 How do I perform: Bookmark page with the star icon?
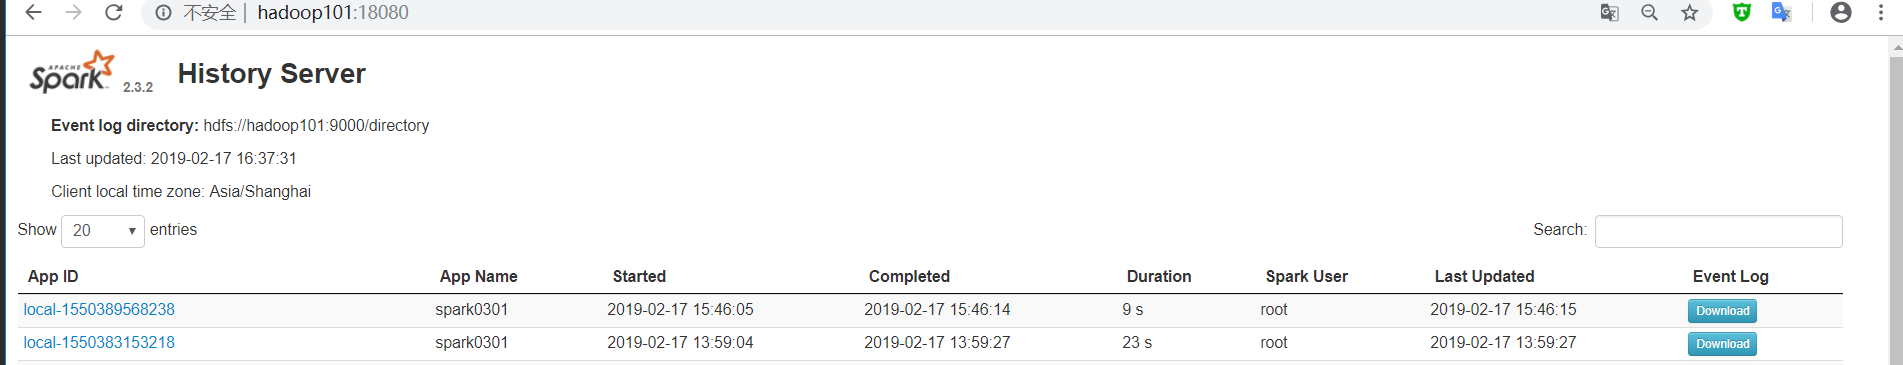coord(1690,13)
